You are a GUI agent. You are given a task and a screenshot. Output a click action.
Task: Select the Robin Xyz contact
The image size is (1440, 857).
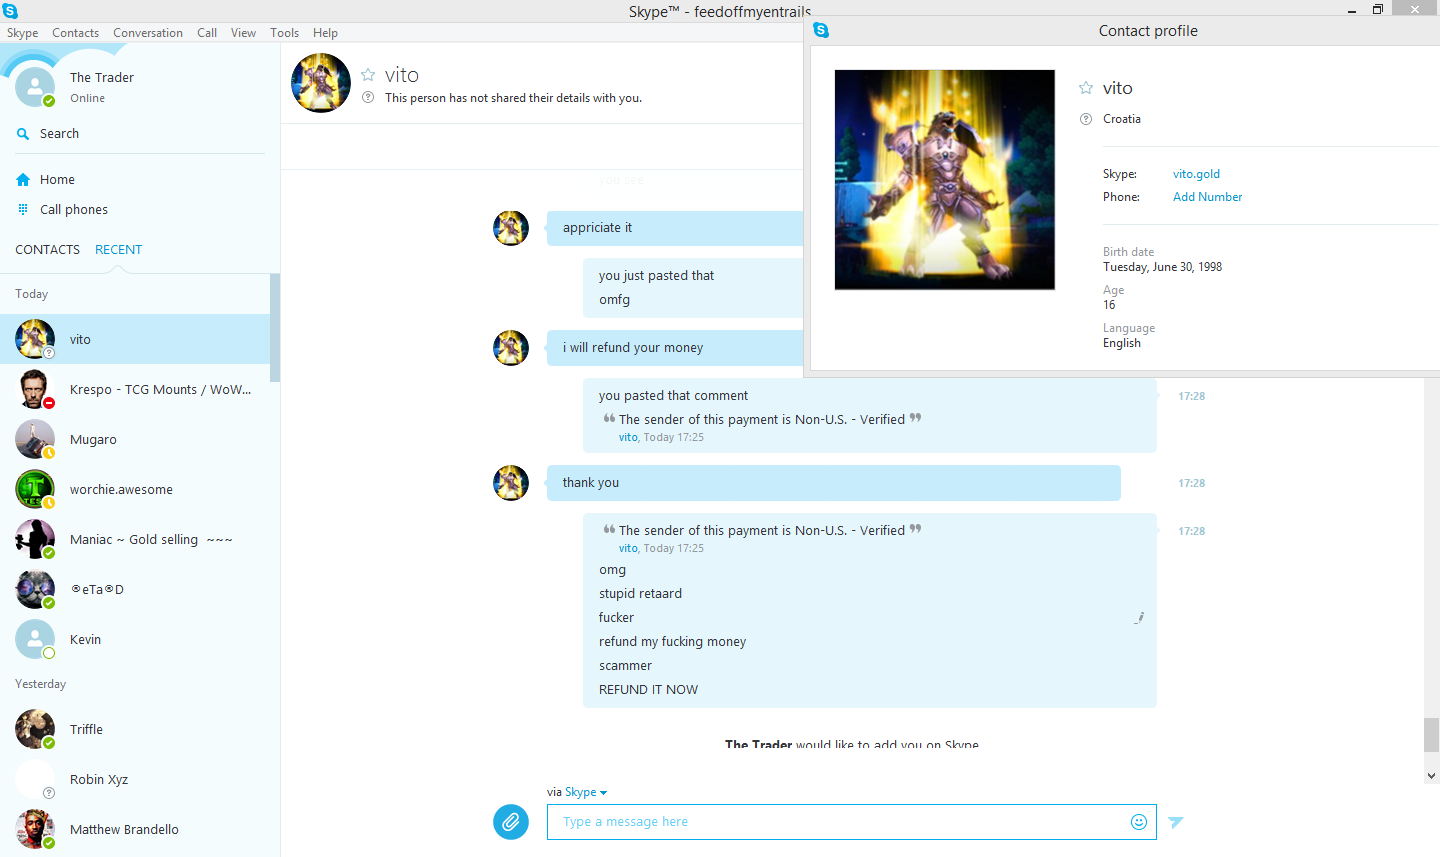pos(135,779)
